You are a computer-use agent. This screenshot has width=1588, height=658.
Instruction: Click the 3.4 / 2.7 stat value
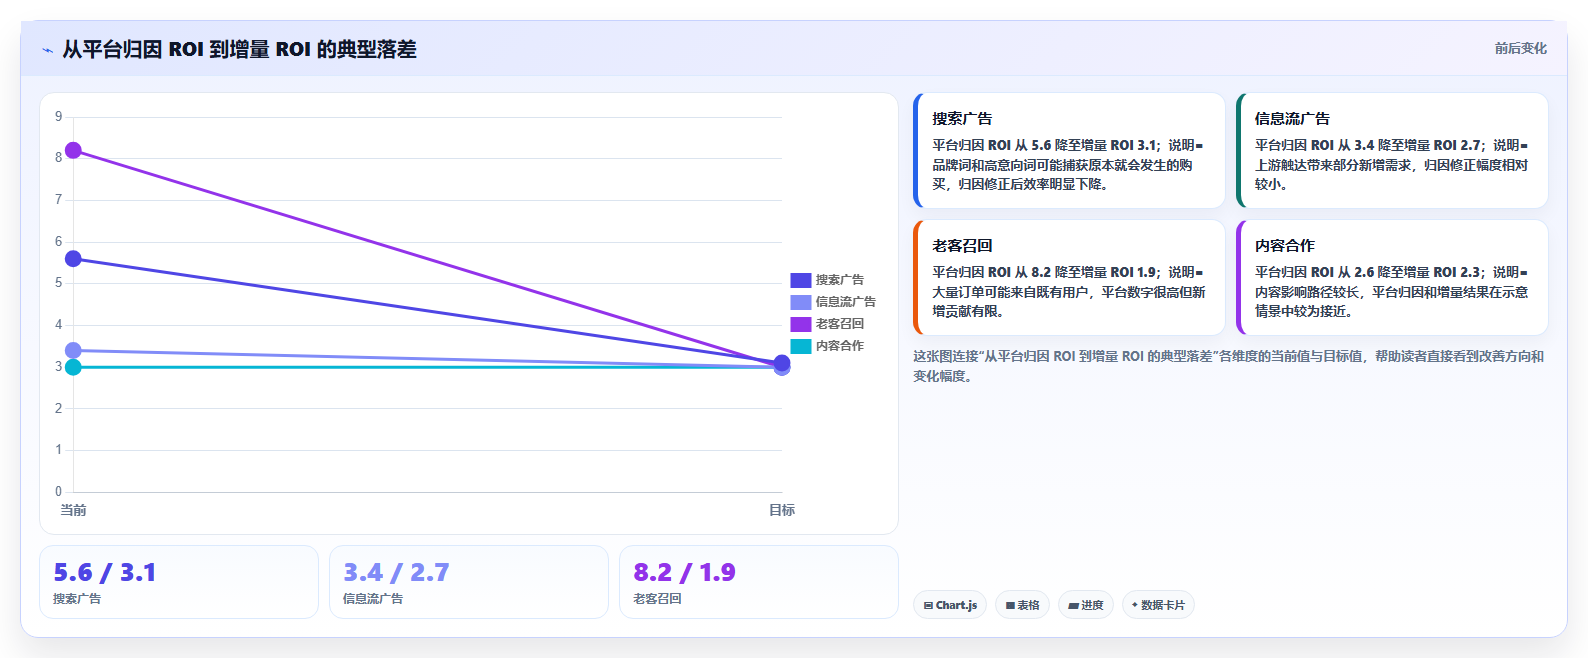coord(396,572)
